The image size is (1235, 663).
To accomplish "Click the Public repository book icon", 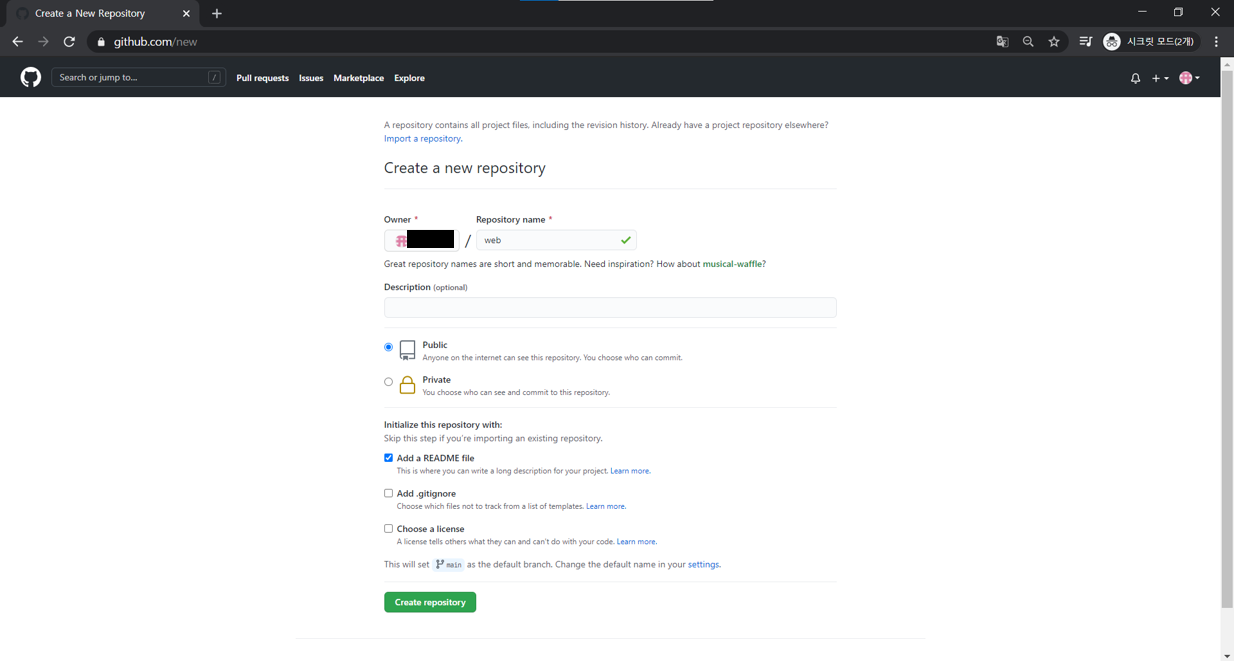I will click(407, 349).
